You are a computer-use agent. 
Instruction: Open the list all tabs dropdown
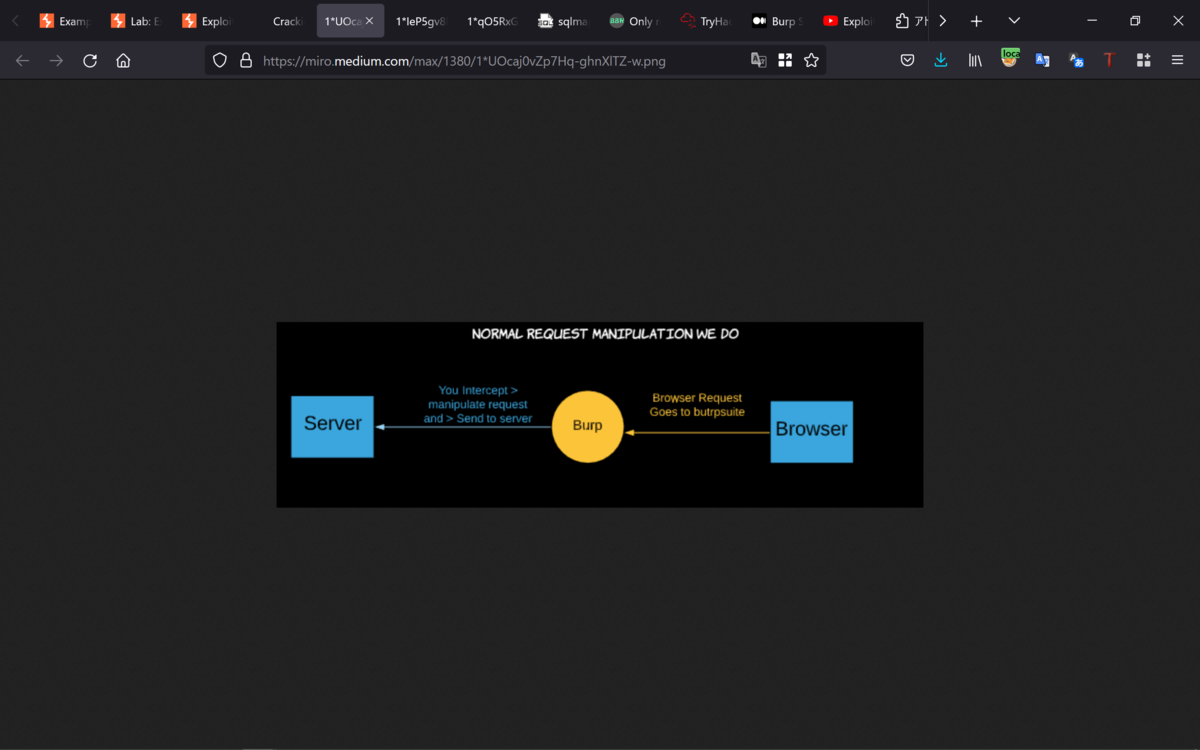[x=1014, y=21]
